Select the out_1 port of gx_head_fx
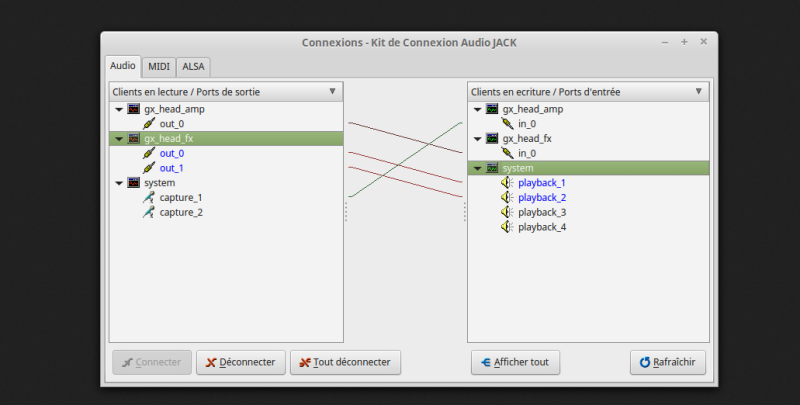The width and height of the screenshot is (800, 405). (172, 168)
